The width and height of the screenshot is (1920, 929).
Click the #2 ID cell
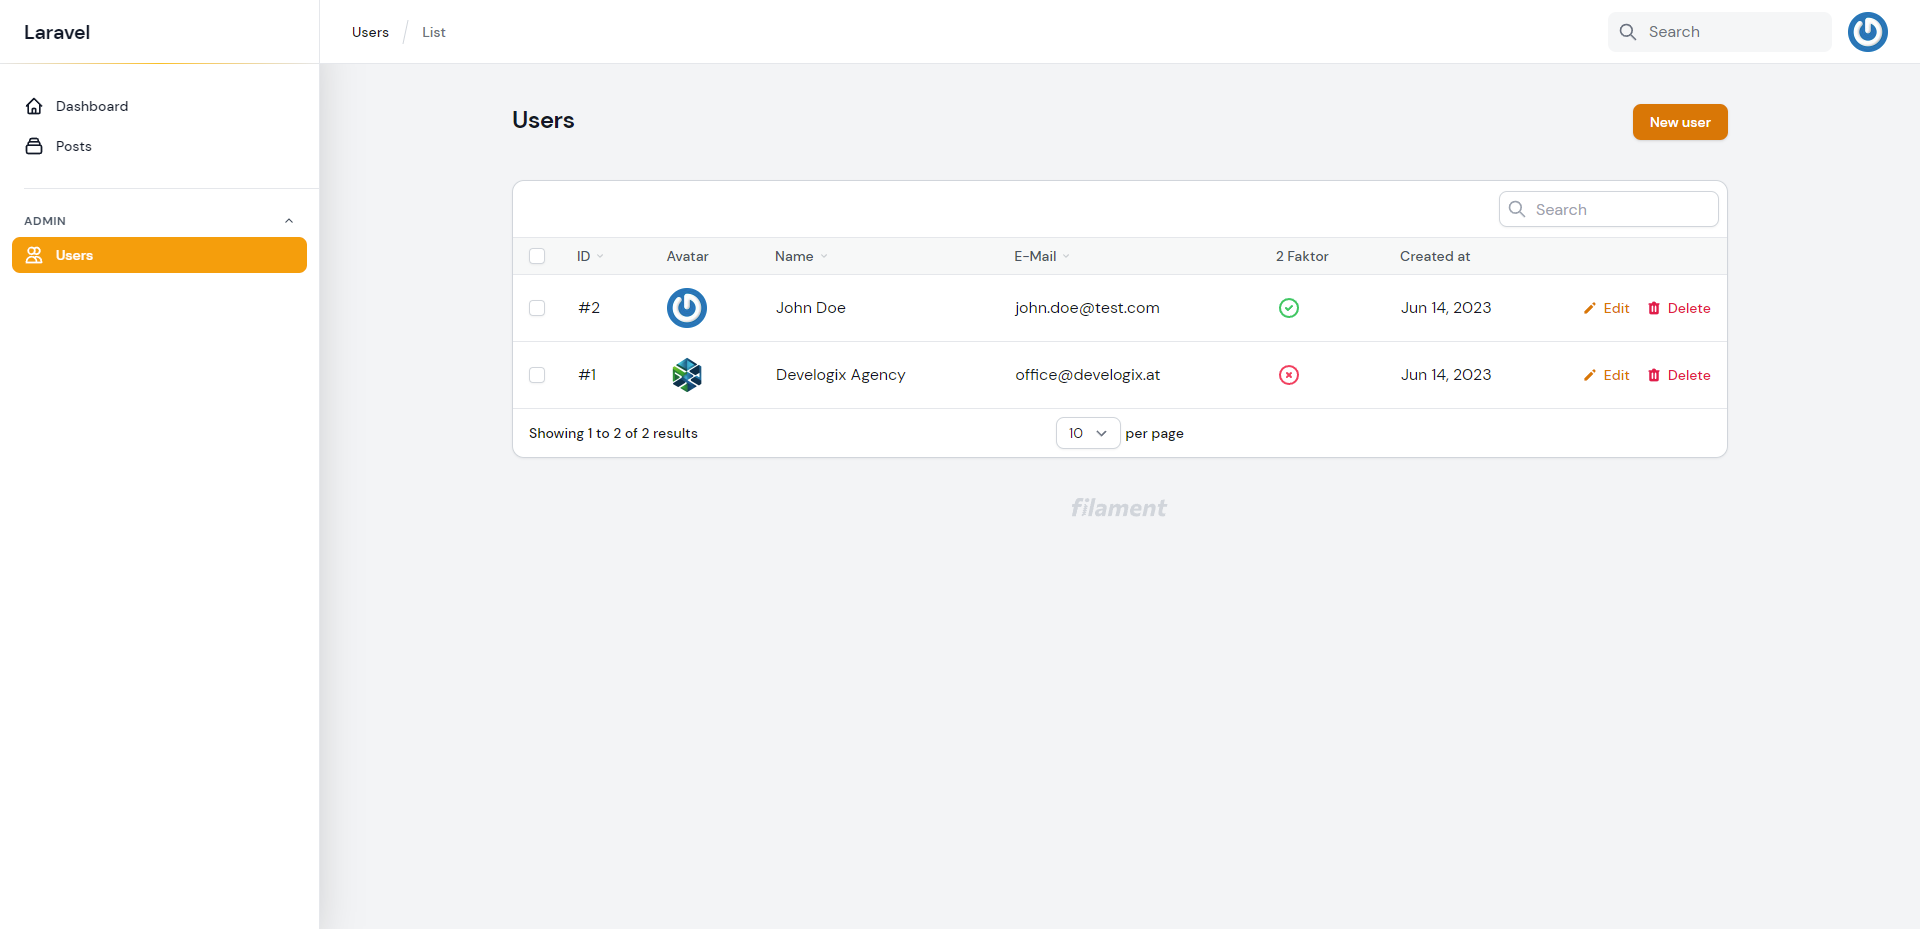coord(589,308)
